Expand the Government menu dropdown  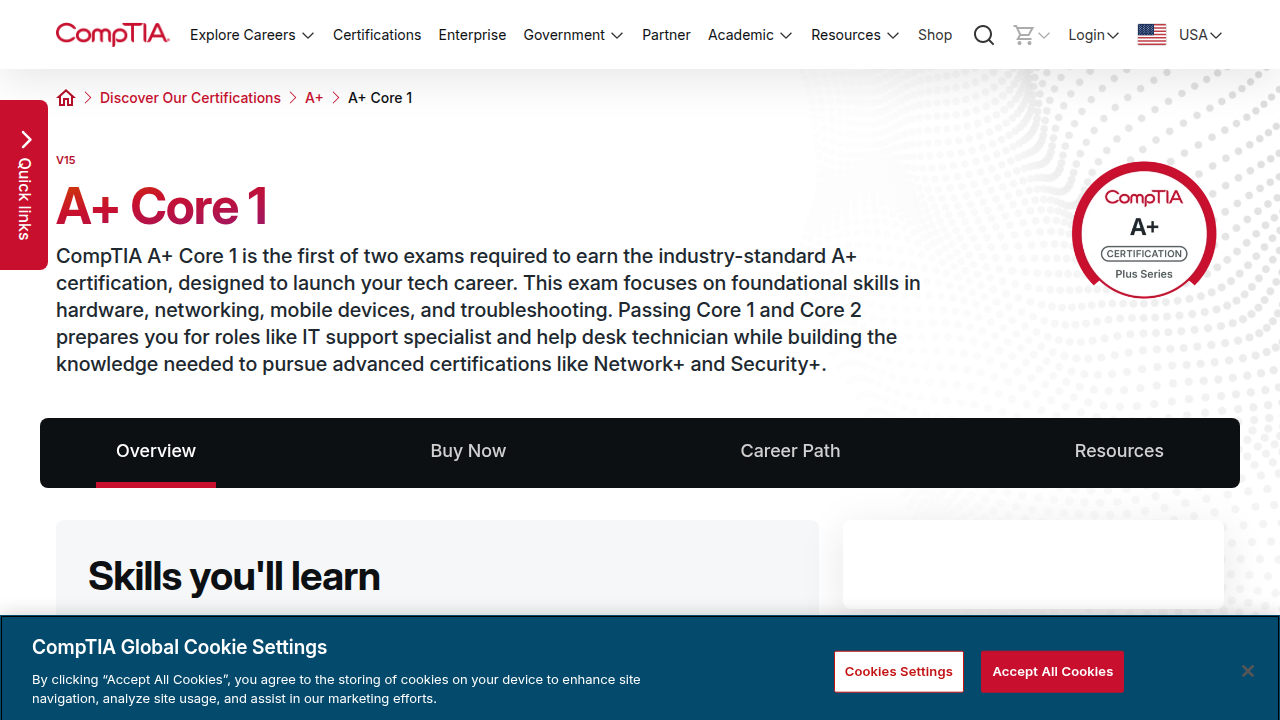573,35
